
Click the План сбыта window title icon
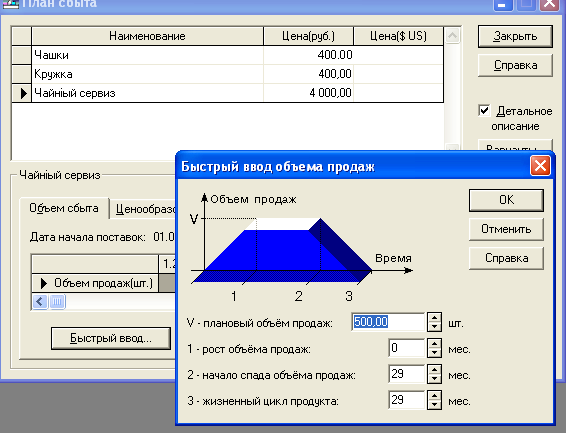click(10, 4)
